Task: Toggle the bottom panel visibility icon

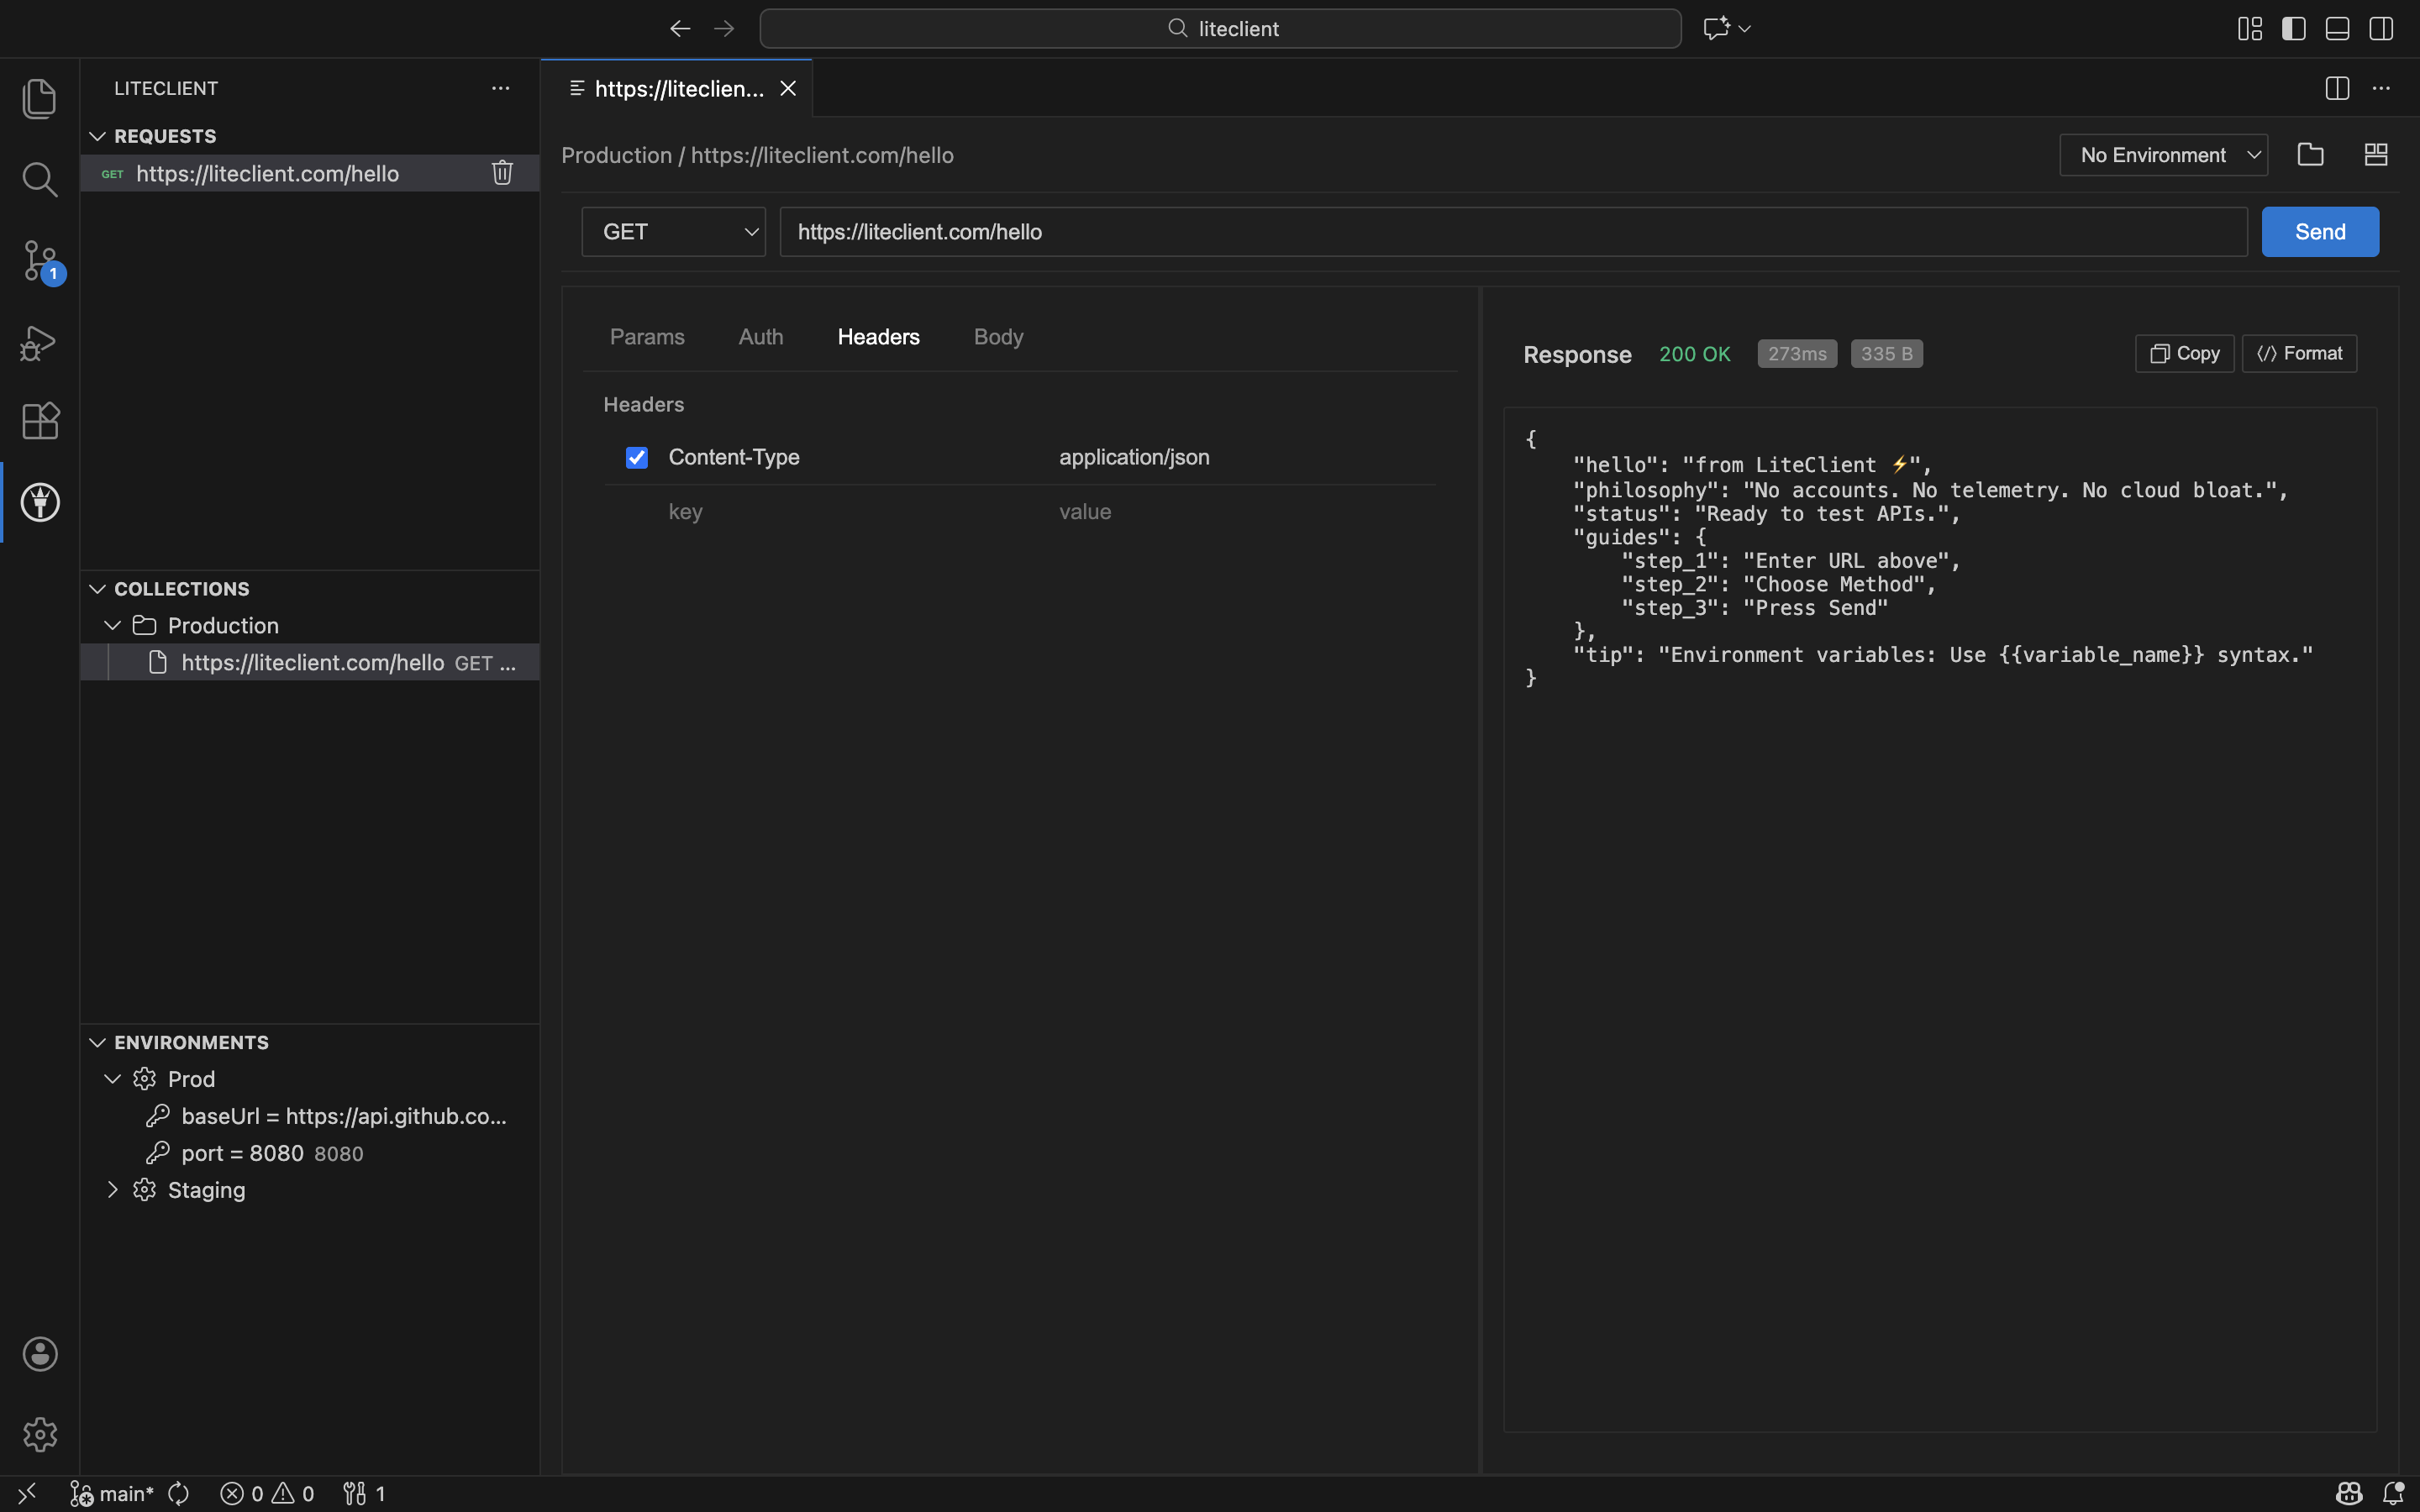Action: click(2337, 29)
